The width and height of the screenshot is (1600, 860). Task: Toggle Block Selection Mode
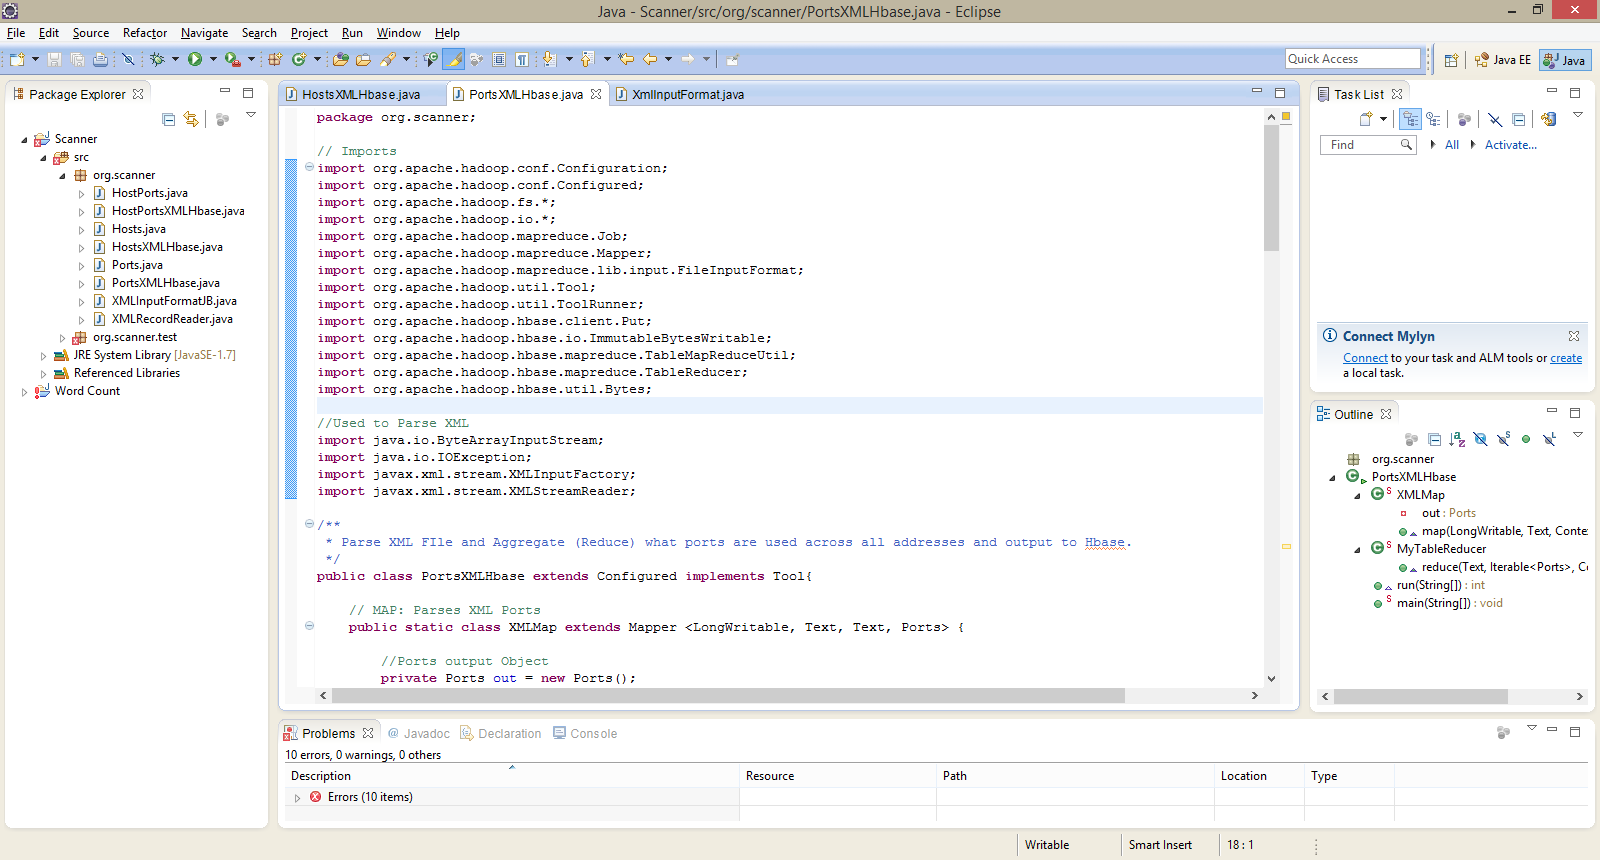[x=499, y=59]
